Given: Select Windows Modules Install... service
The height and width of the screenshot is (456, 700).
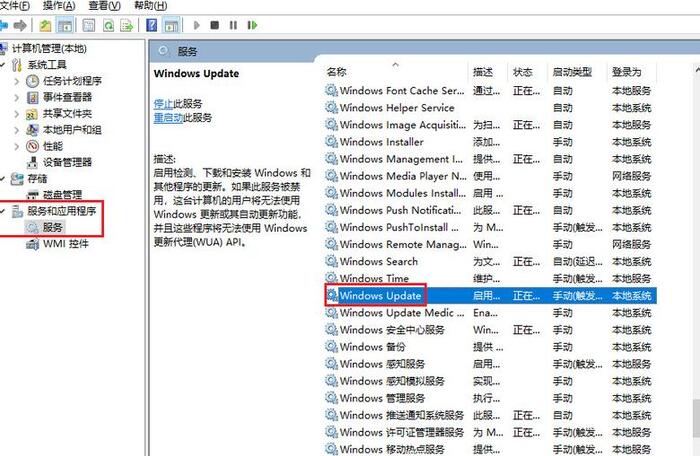Looking at the screenshot, I should pyautogui.click(x=490, y=193).
